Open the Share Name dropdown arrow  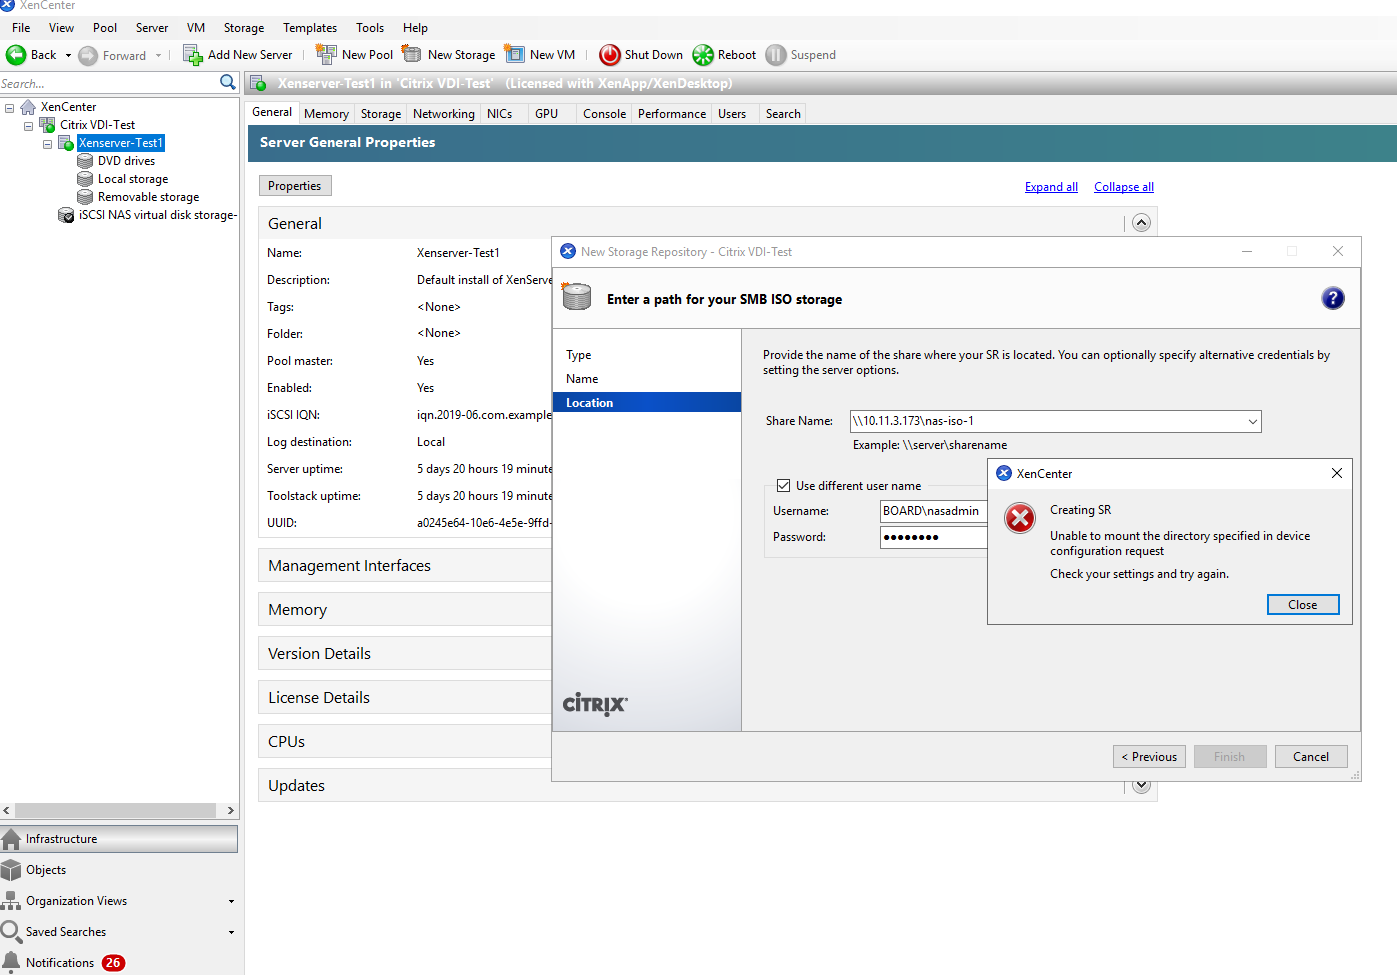pos(1252,422)
